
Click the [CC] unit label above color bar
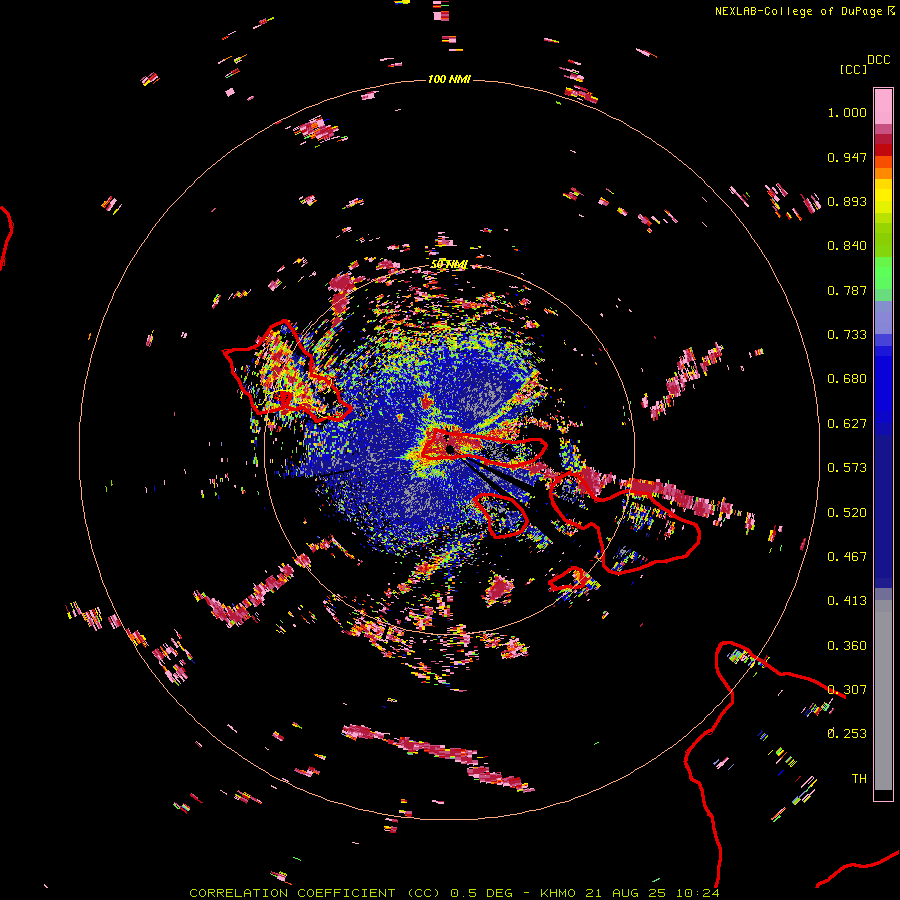click(x=853, y=69)
